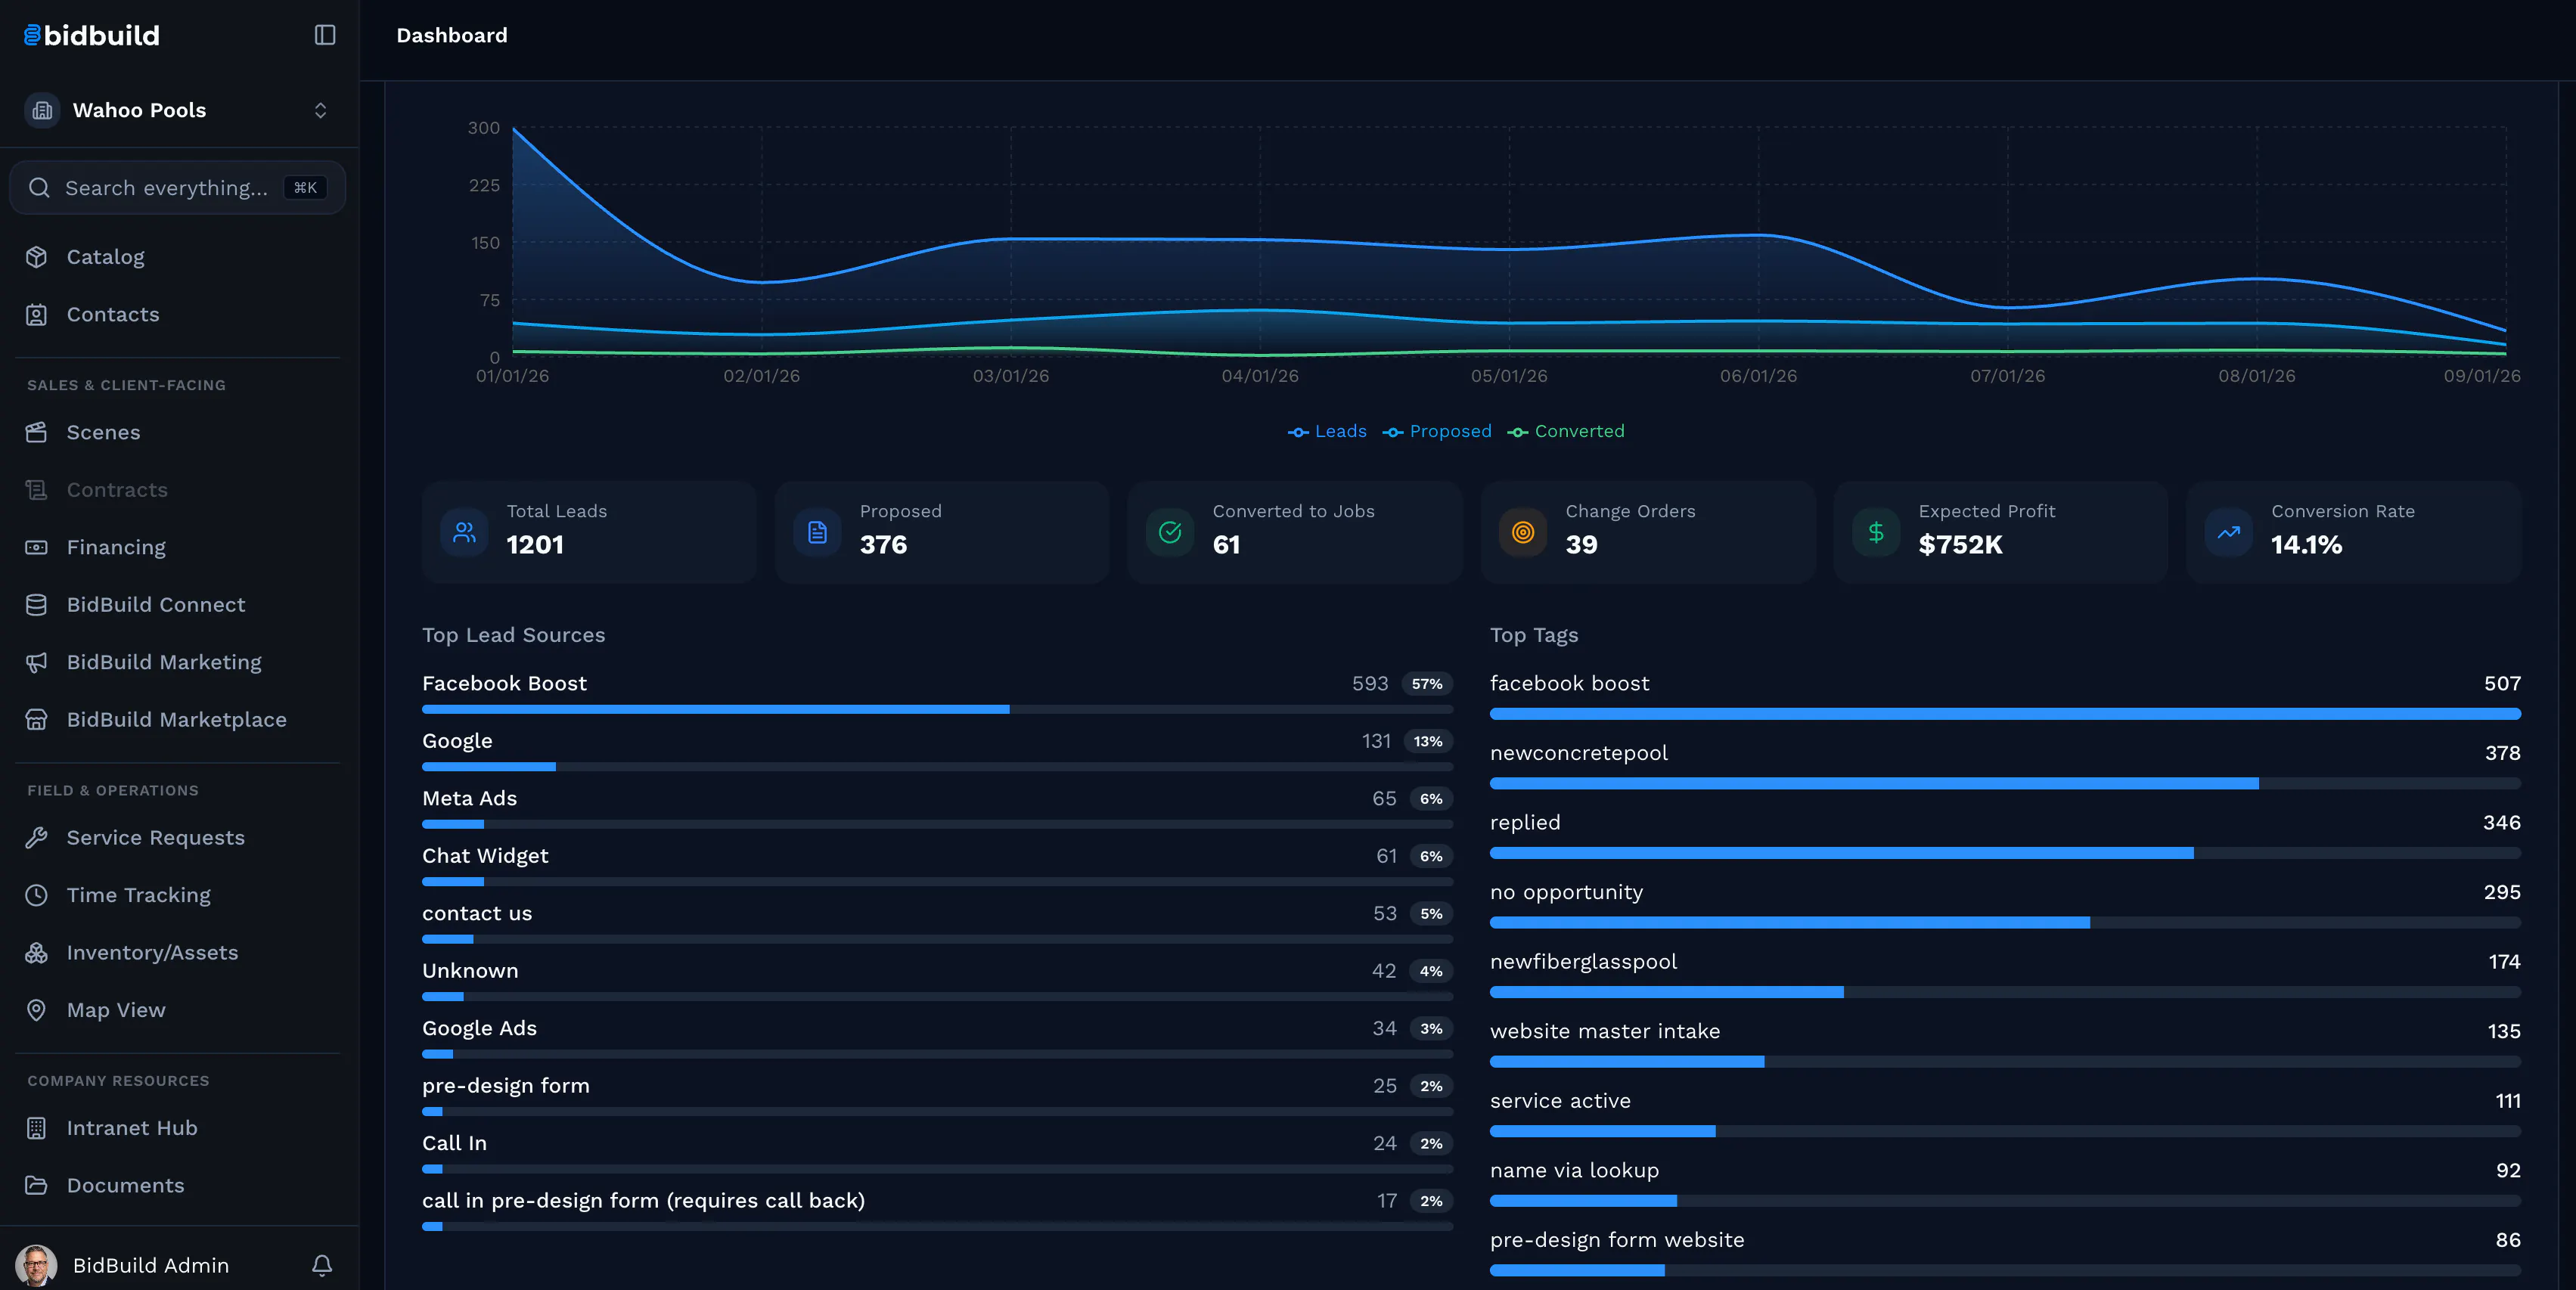Collapse the sidebar panel icon

point(325,35)
